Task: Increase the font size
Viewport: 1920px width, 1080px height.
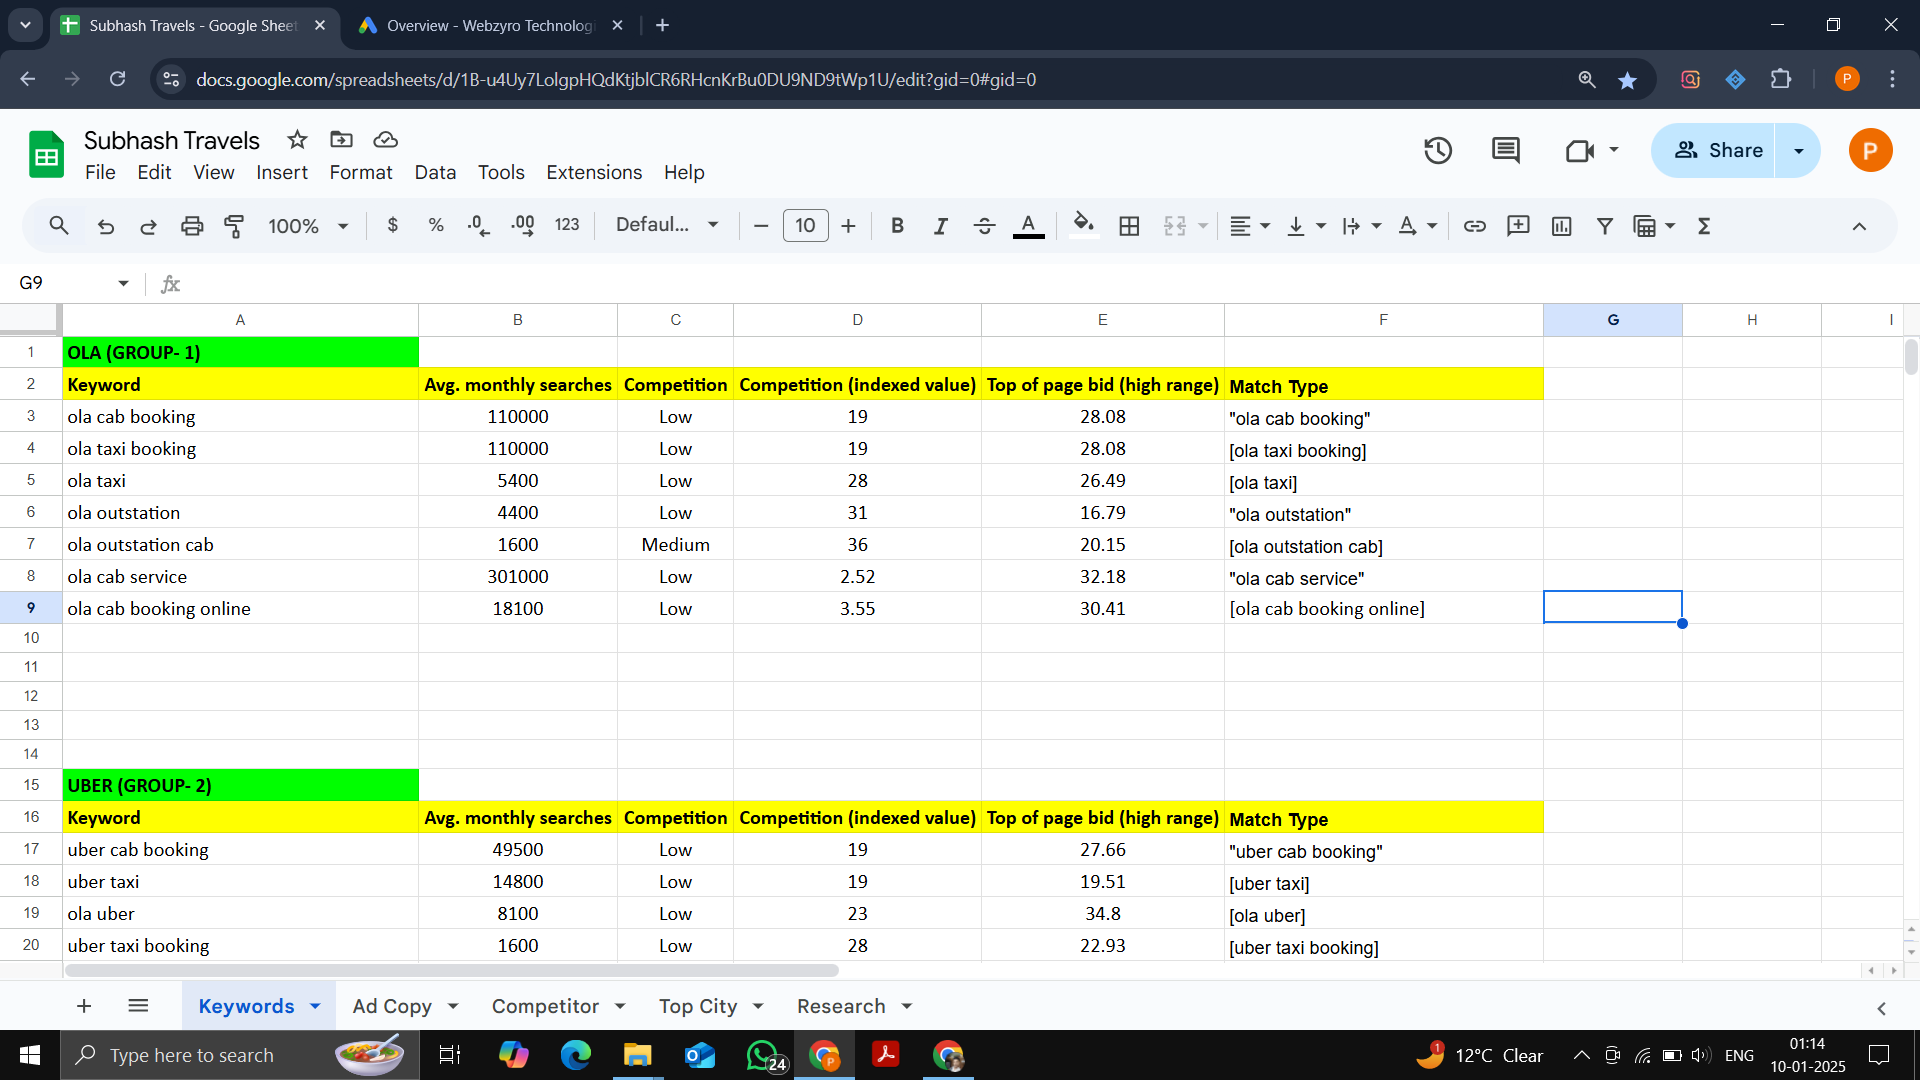Action: click(848, 226)
